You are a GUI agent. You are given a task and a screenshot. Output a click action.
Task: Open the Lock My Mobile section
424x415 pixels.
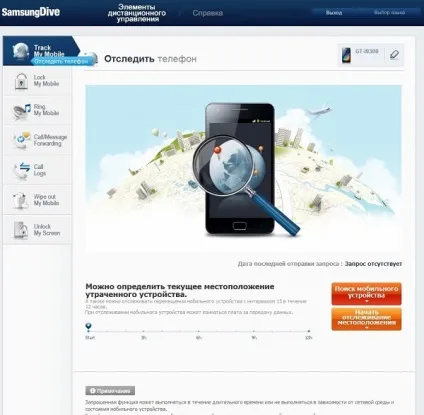[37, 81]
